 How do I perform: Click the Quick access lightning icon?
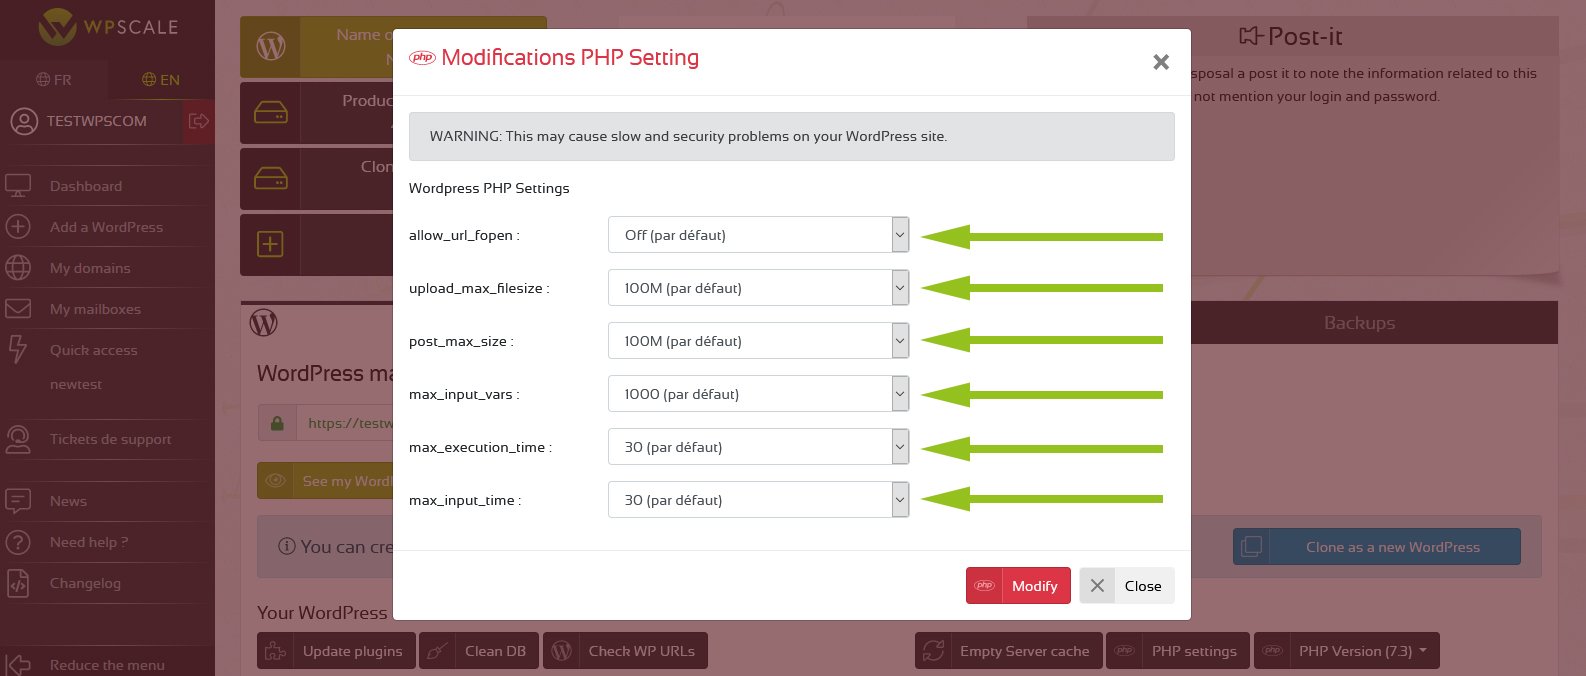point(18,349)
